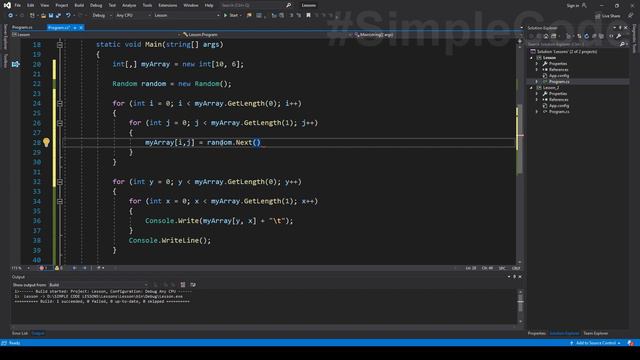Switch to the Properties tab bottom right
The height and width of the screenshot is (360, 640).
pyautogui.click(x=537, y=333)
